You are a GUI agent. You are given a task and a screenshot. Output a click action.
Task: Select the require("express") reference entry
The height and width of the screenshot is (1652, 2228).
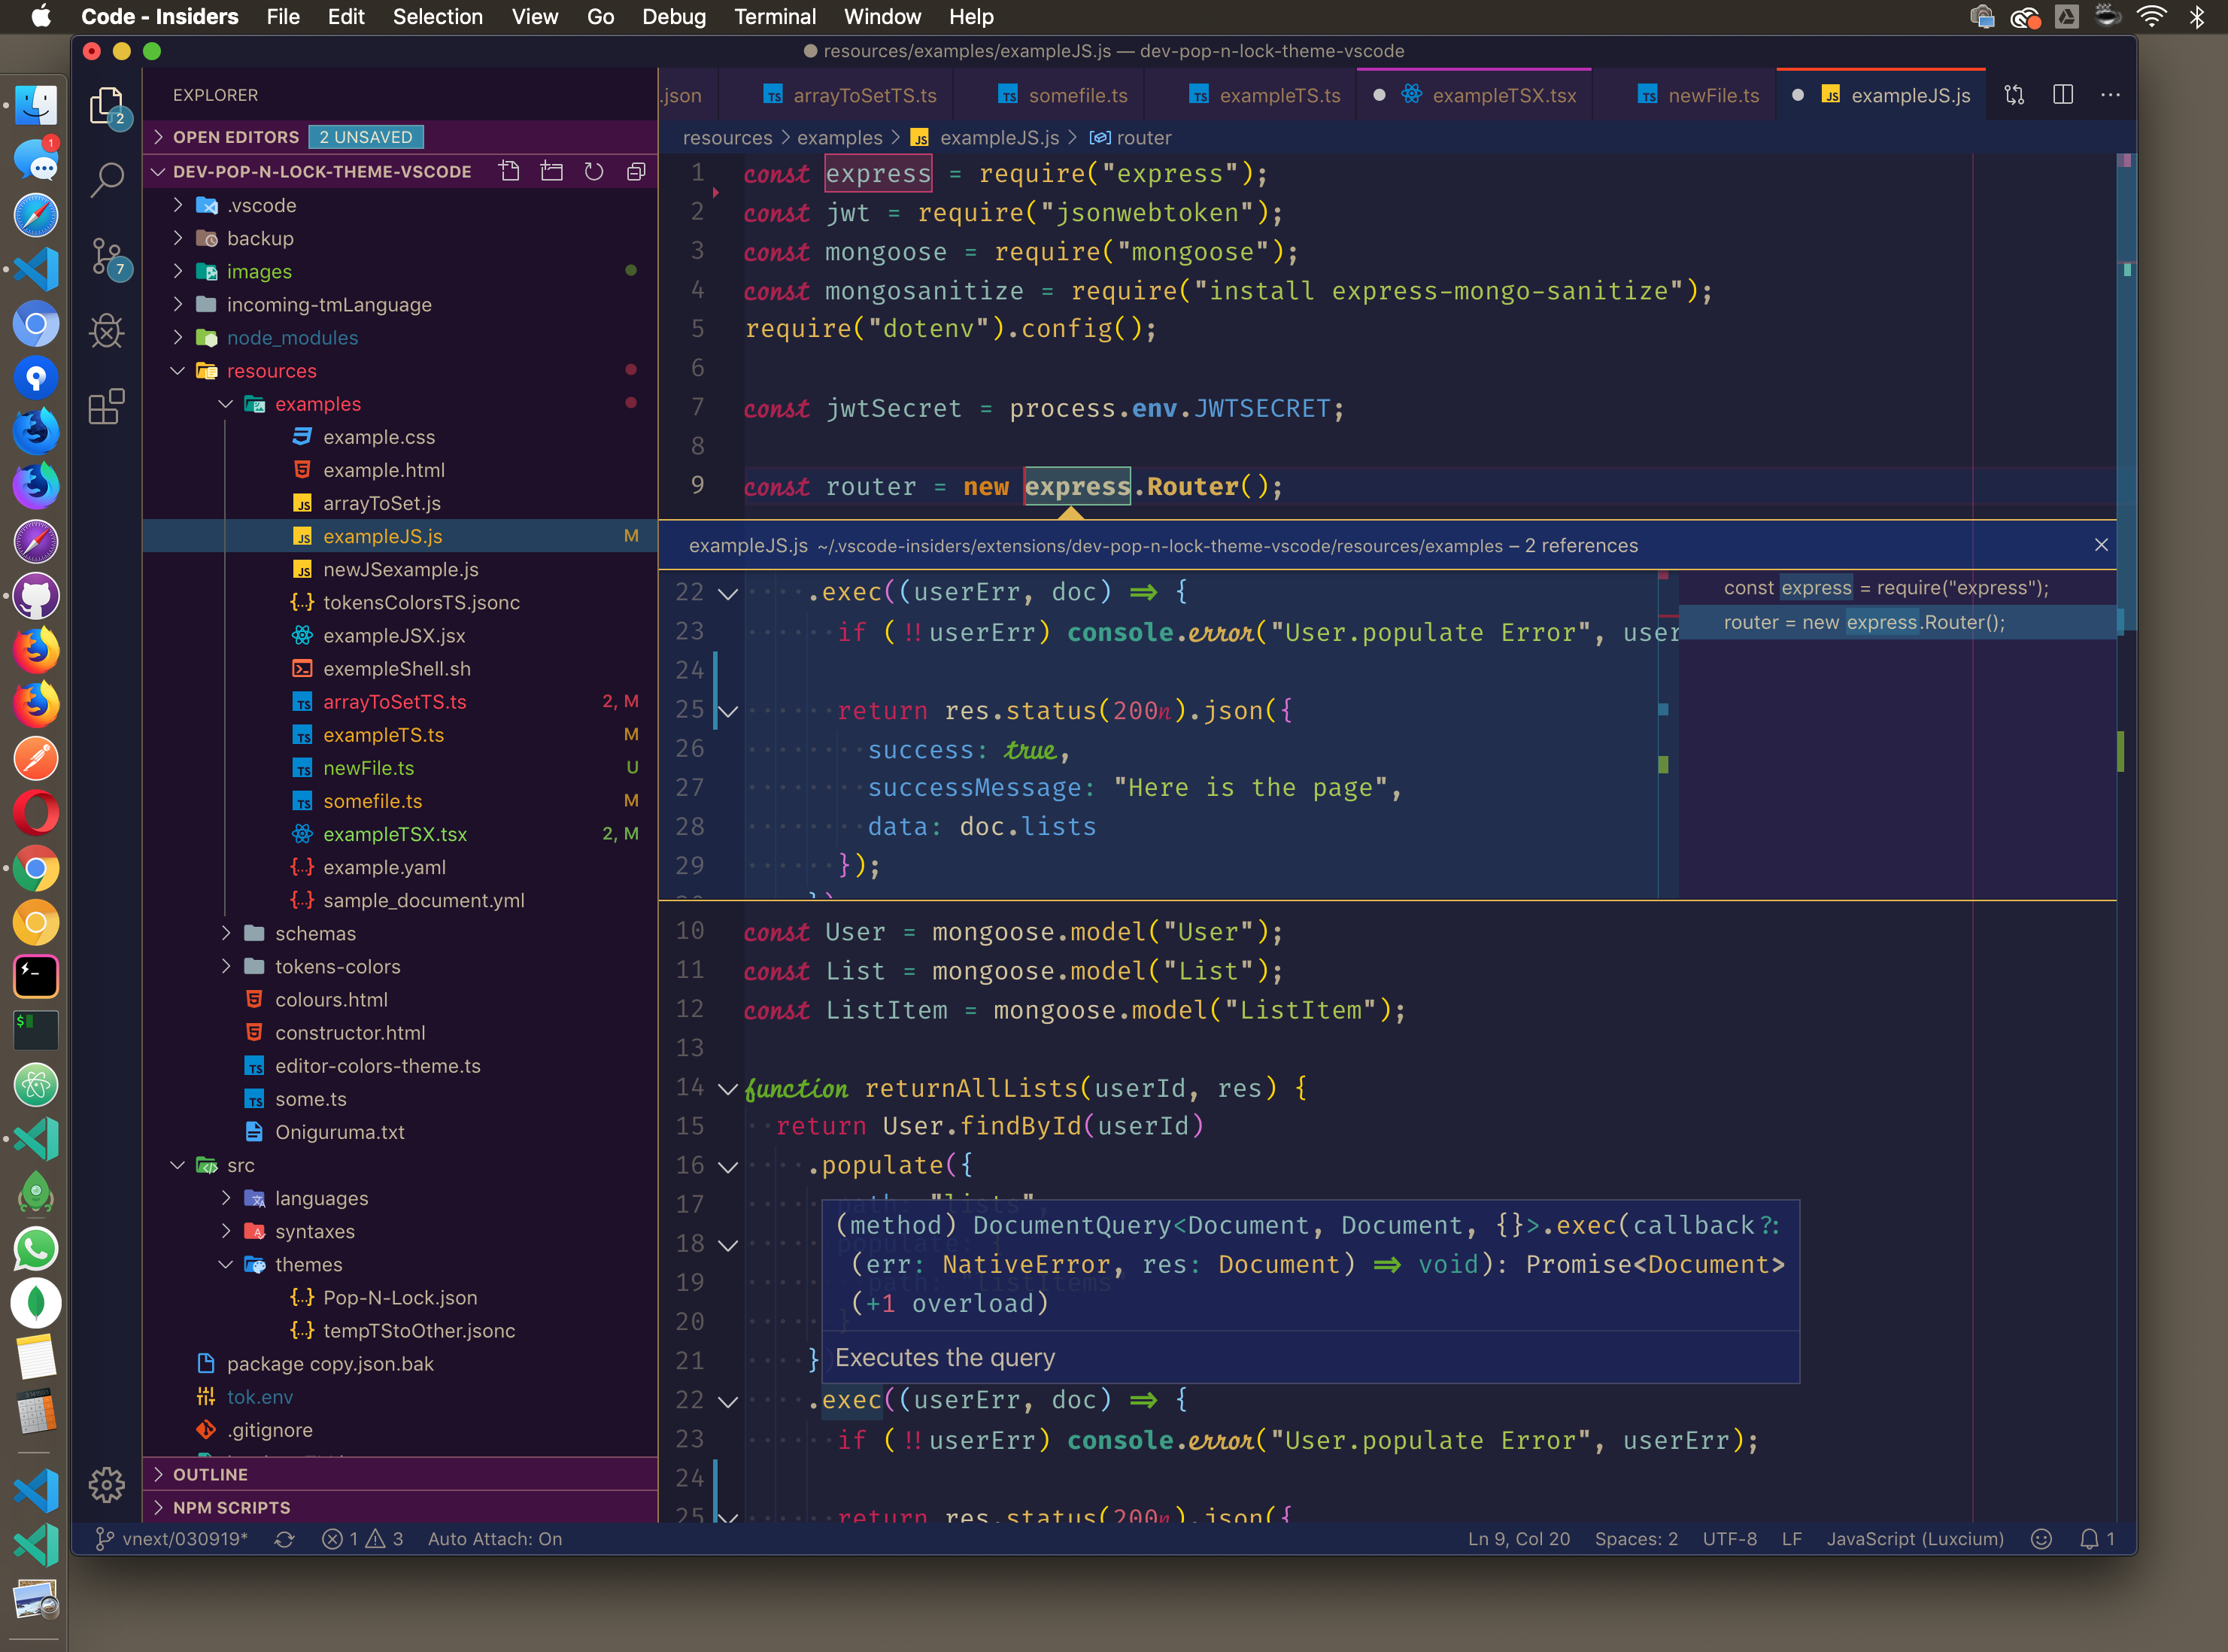point(1885,588)
